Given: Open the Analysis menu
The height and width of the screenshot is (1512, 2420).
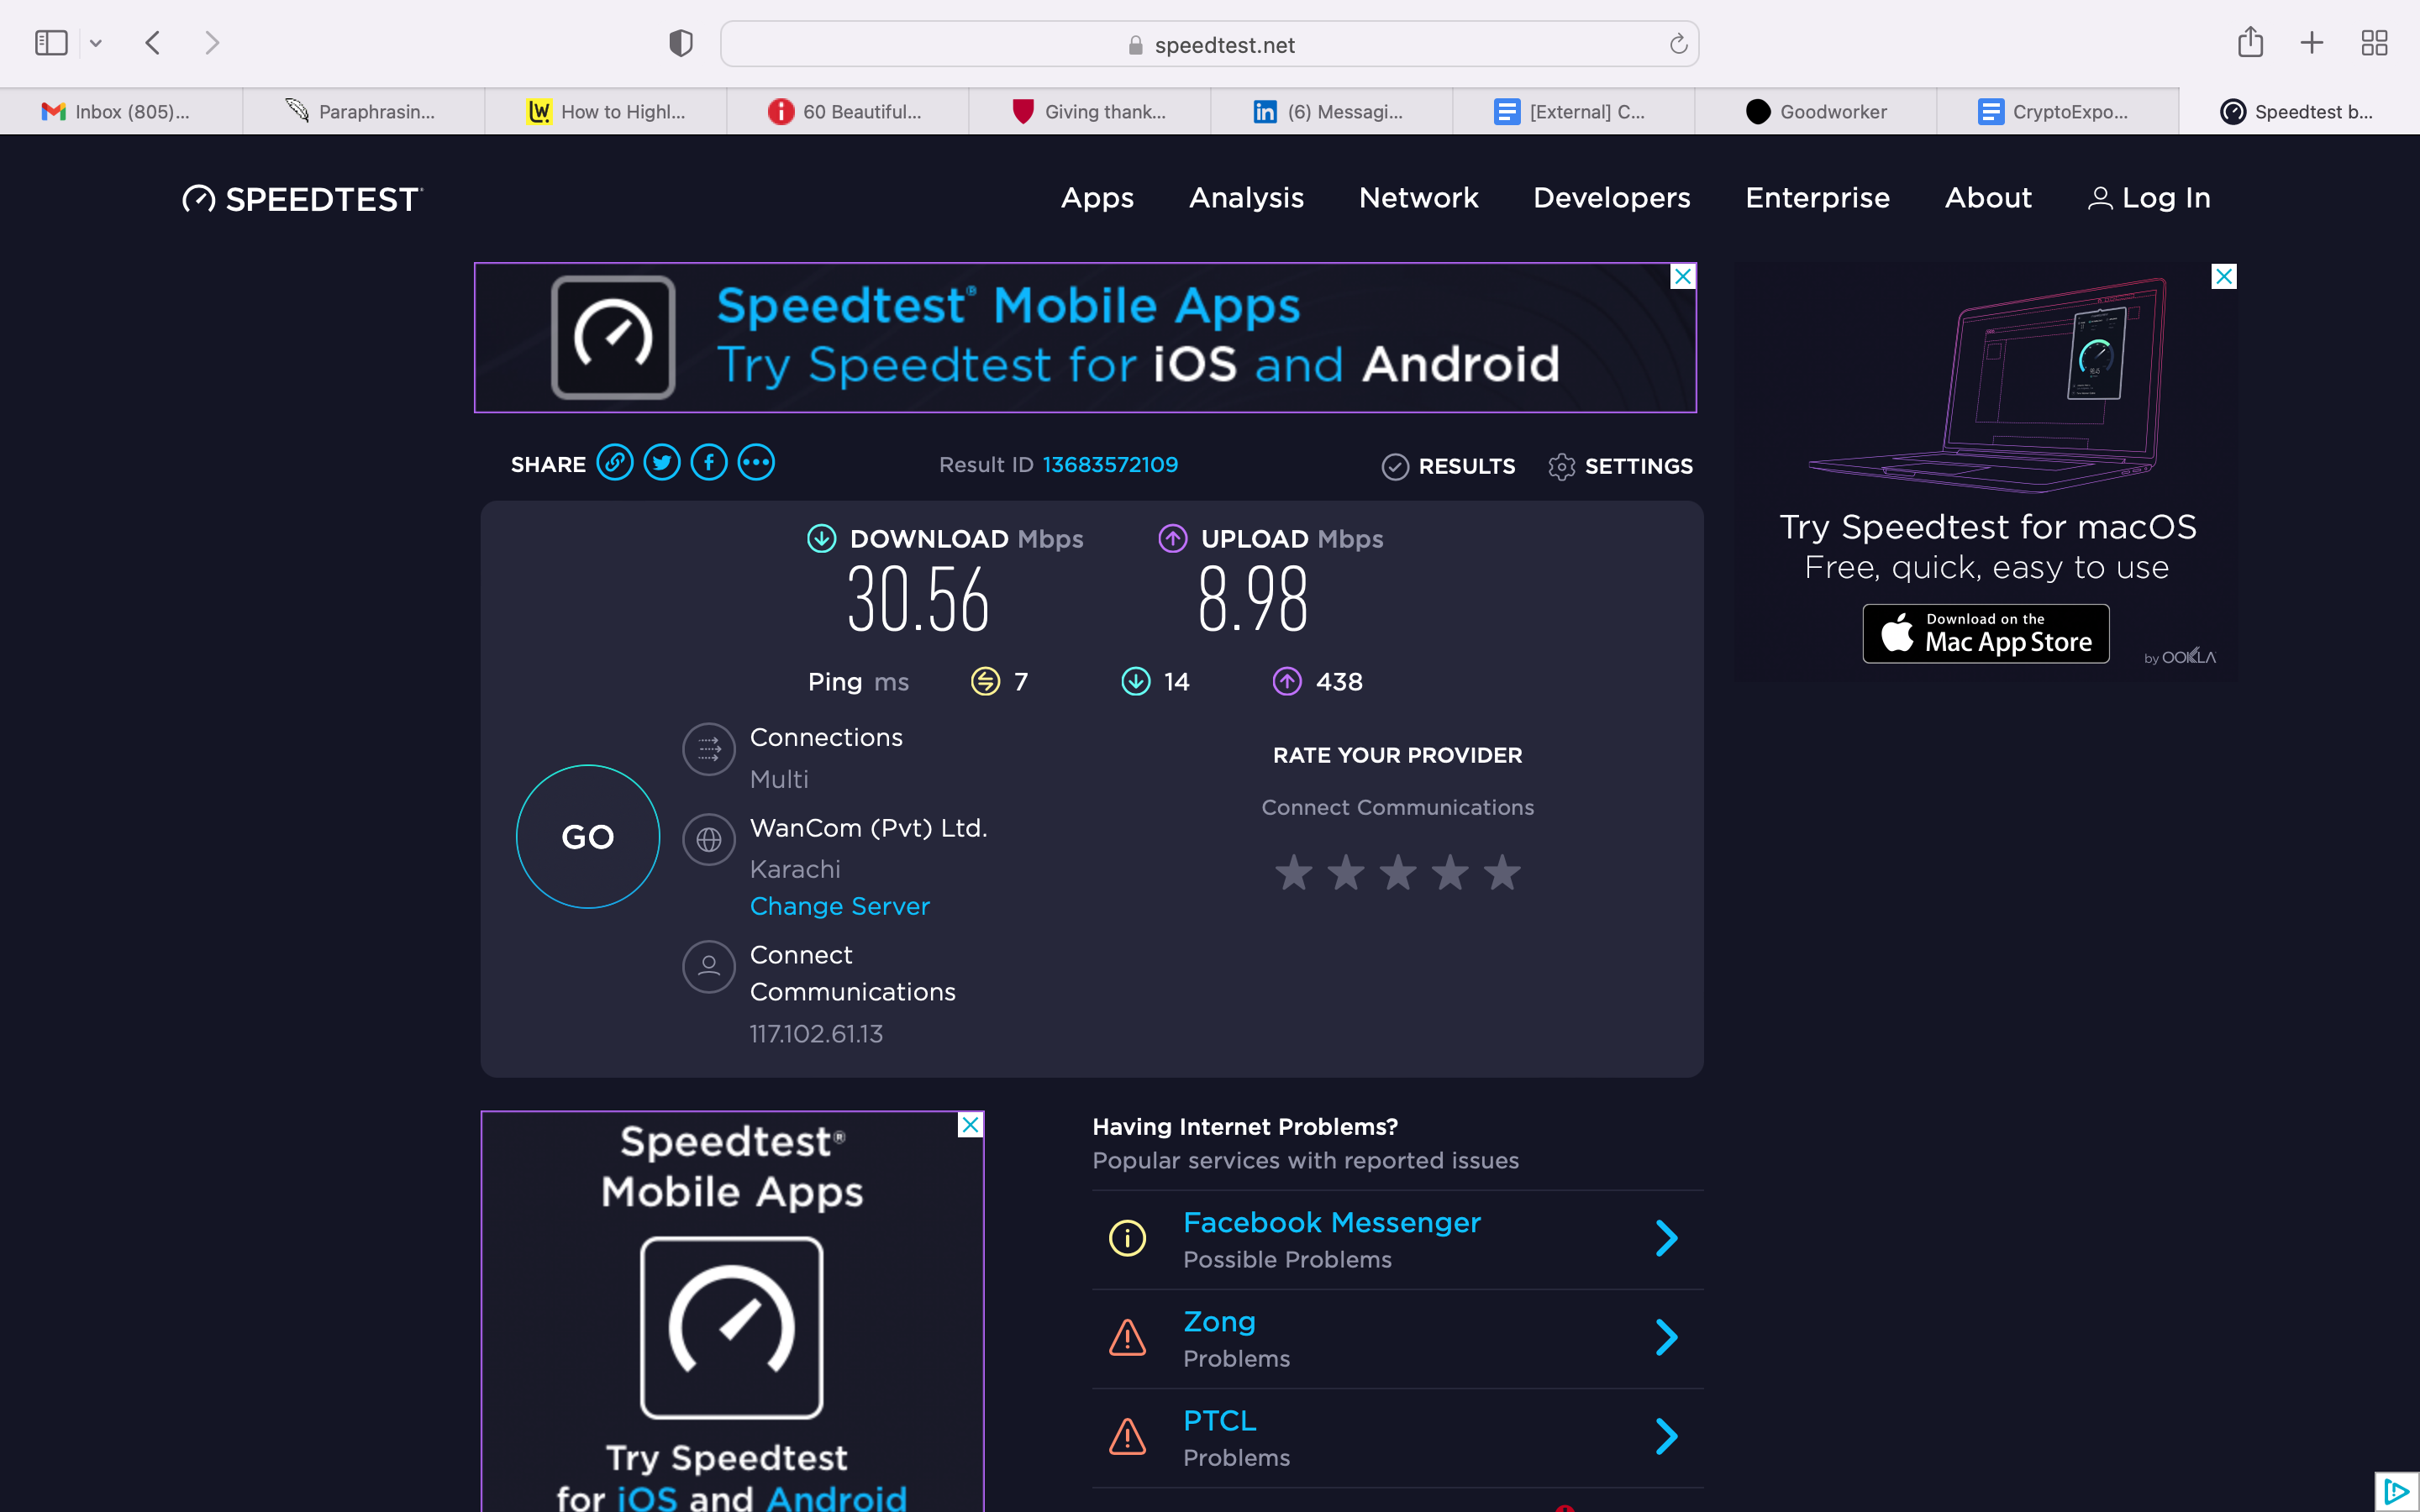Looking at the screenshot, I should tap(1246, 198).
